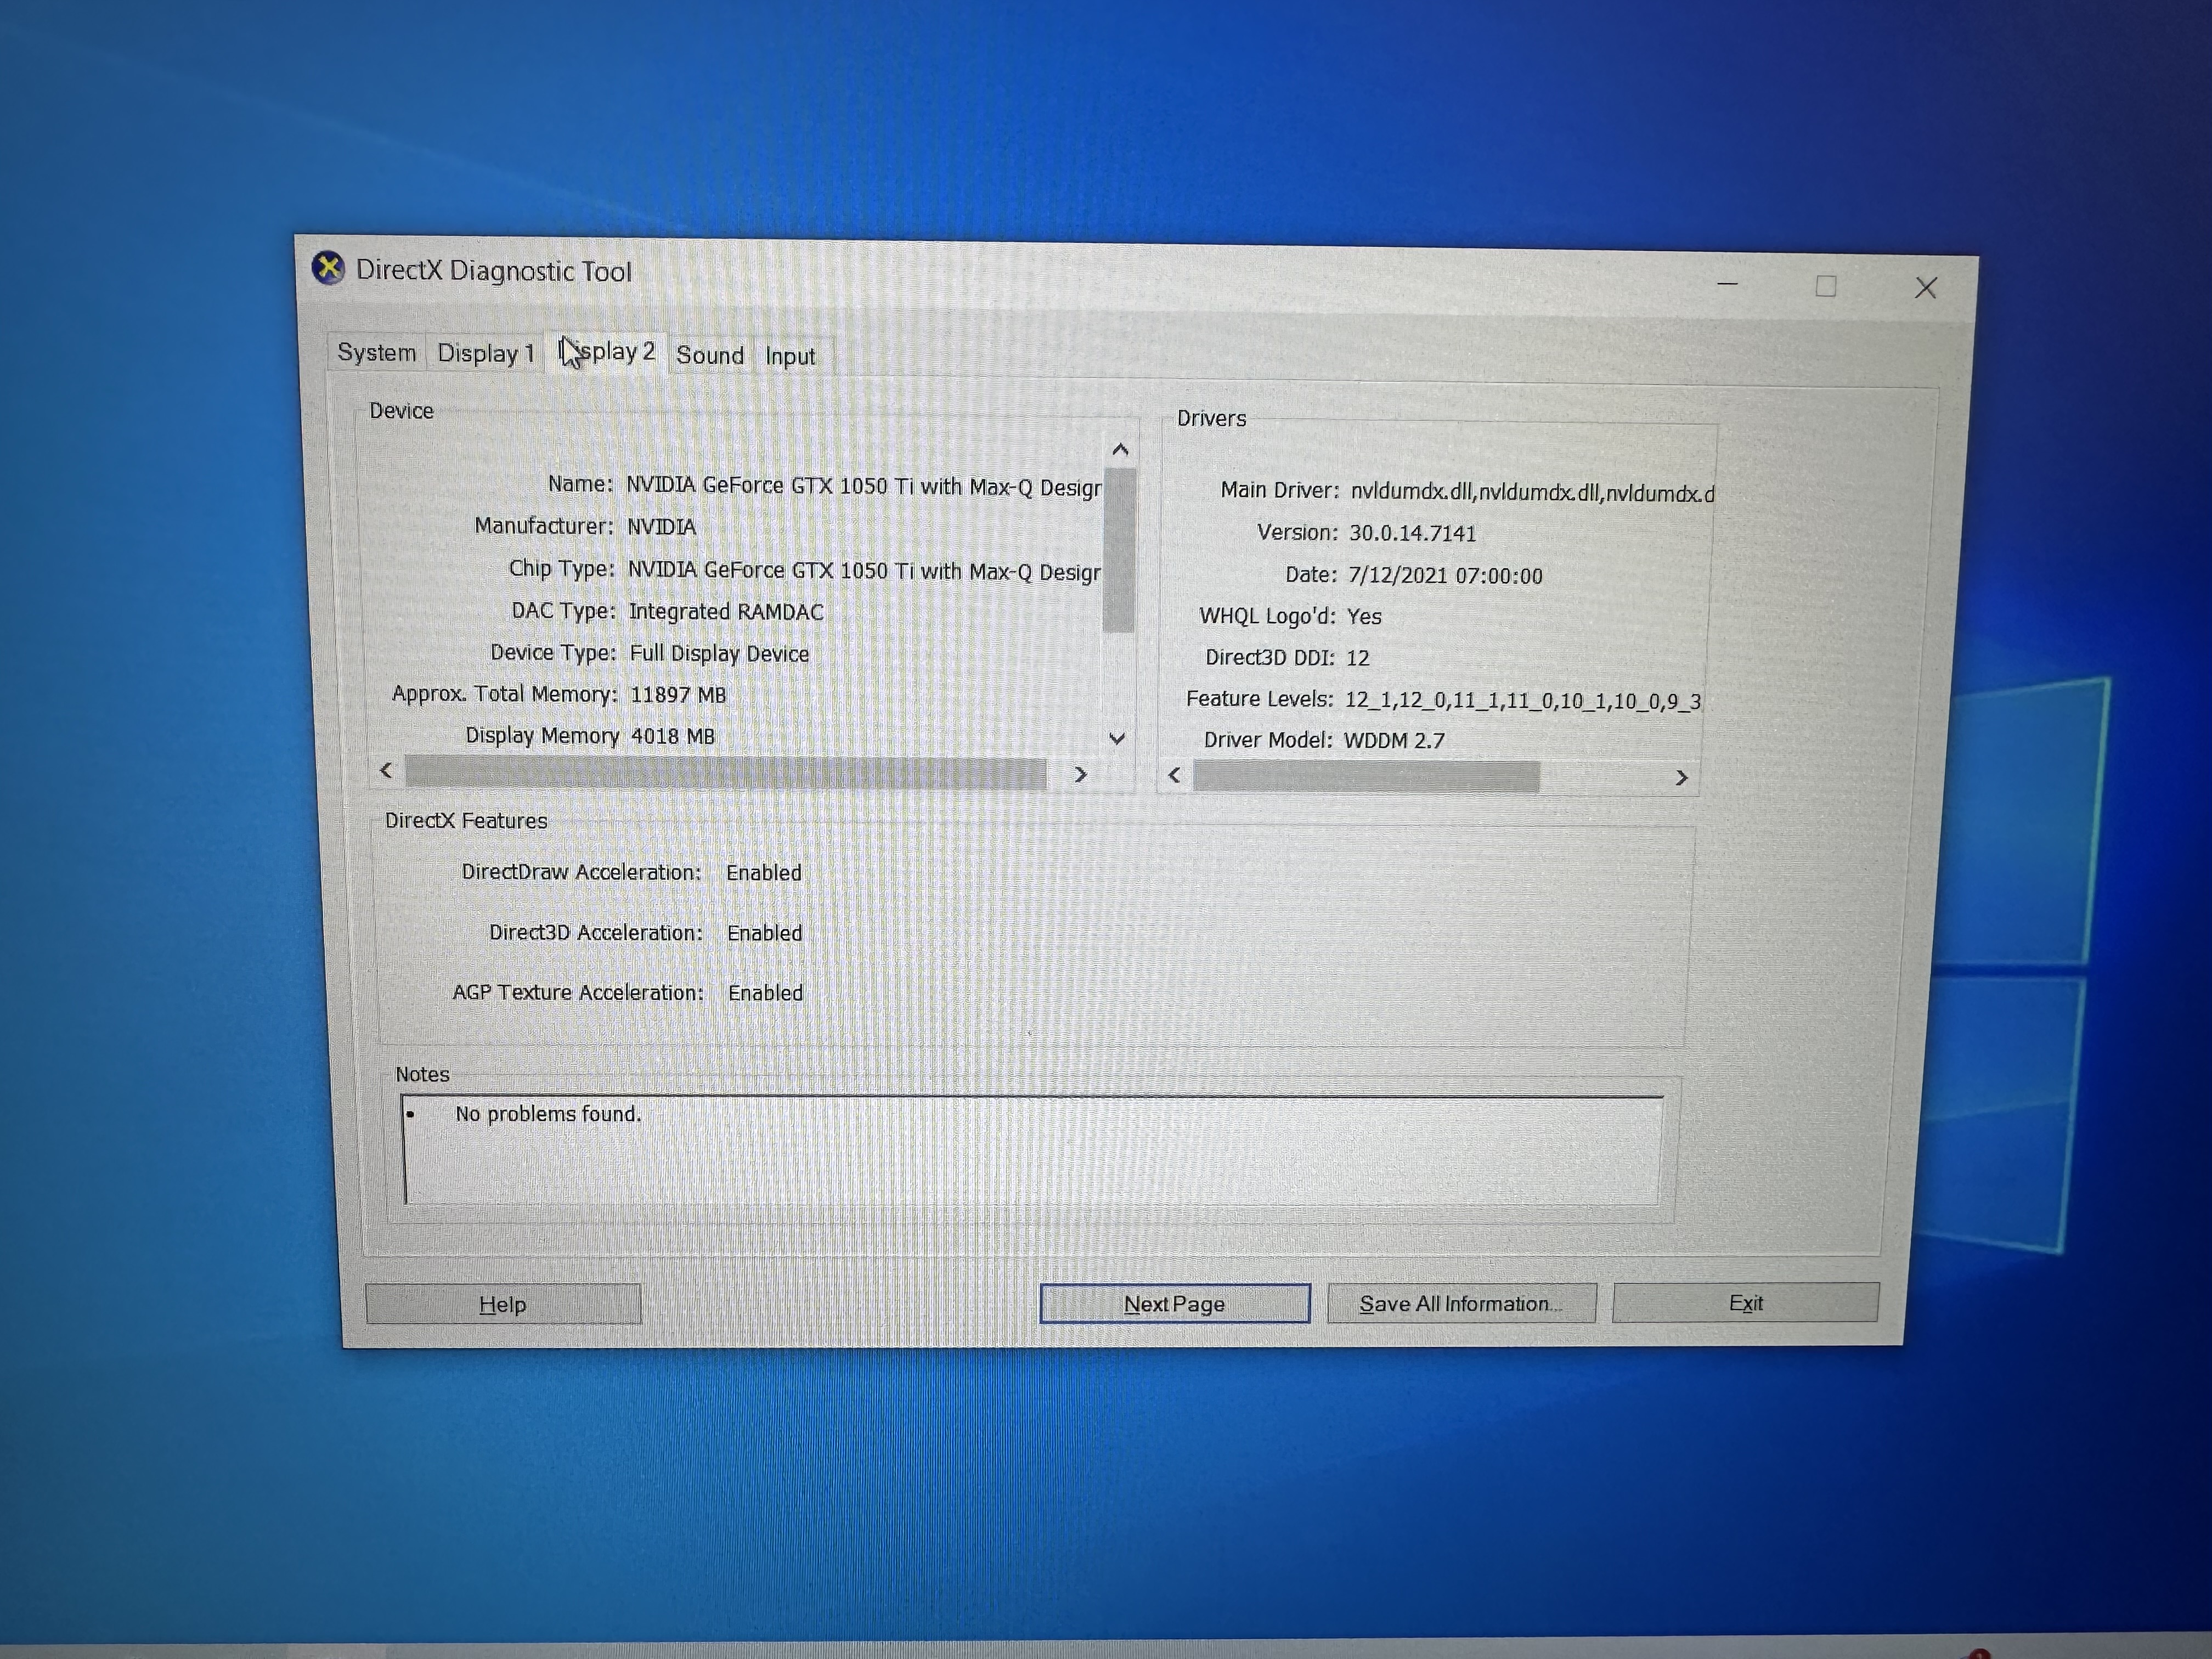The image size is (2212, 1659).
Task: Open the Display 1 tab
Action: (485, 354)
